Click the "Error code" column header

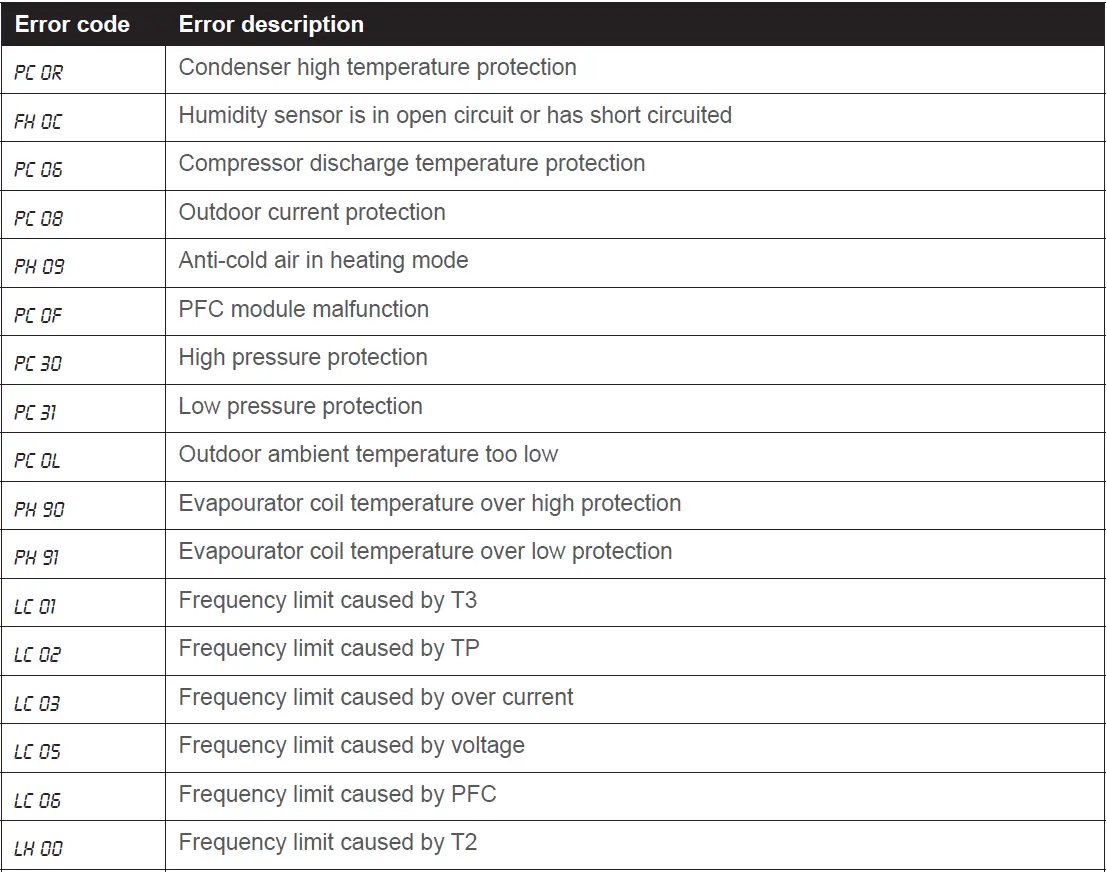point(72,24)
